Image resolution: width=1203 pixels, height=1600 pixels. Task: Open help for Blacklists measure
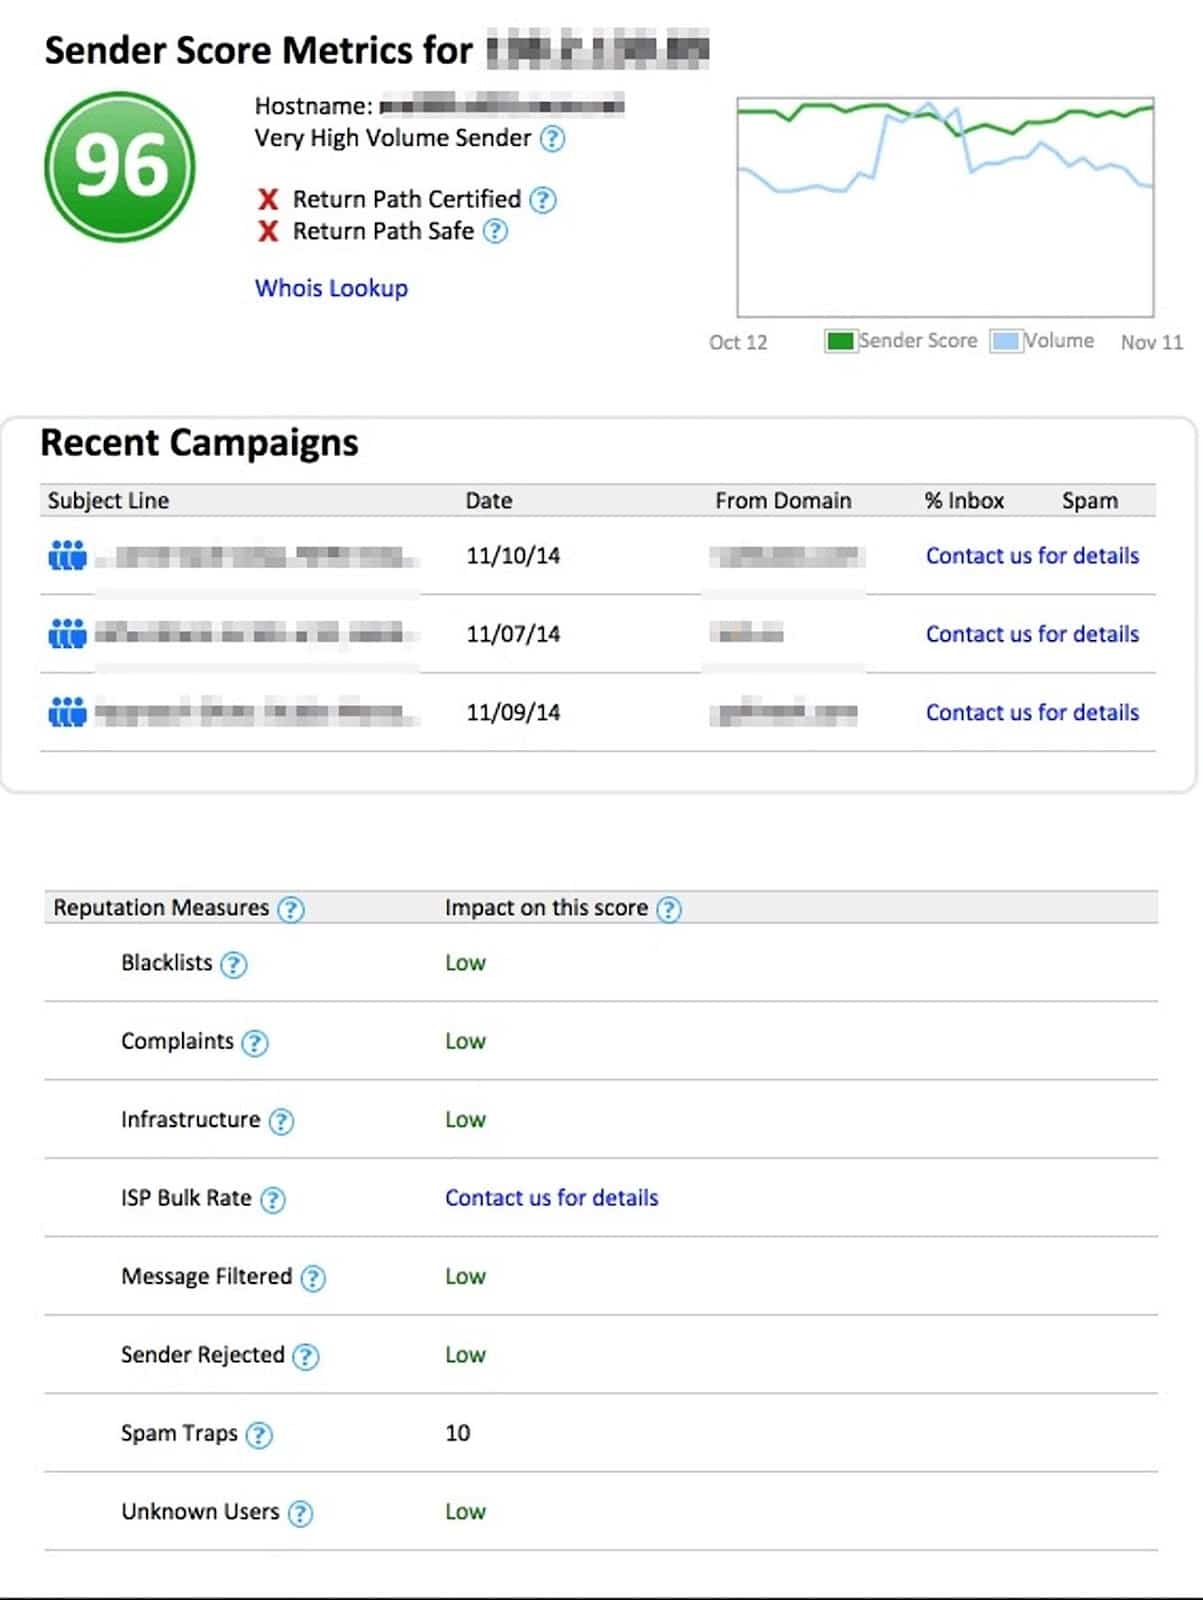[233, 964]
